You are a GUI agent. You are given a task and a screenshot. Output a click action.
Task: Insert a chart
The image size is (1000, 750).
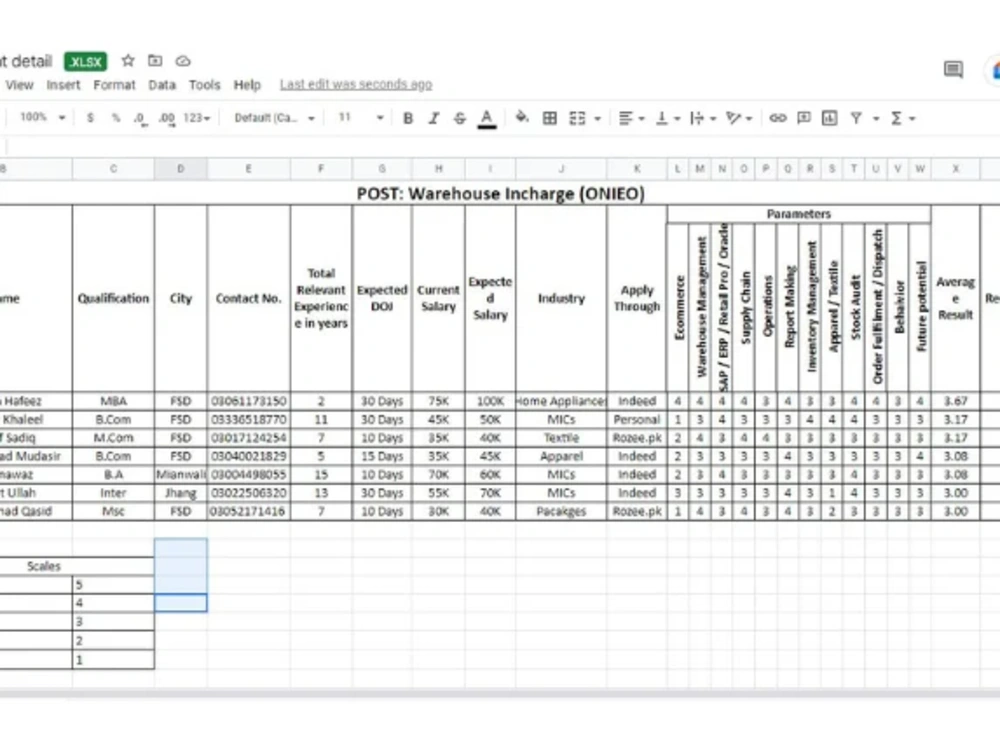[830, 118]
